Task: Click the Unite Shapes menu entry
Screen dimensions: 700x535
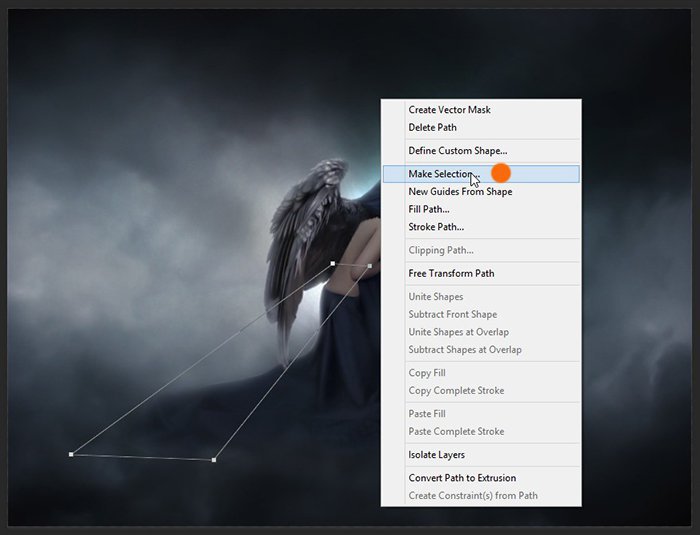Action: pos(435,297)
